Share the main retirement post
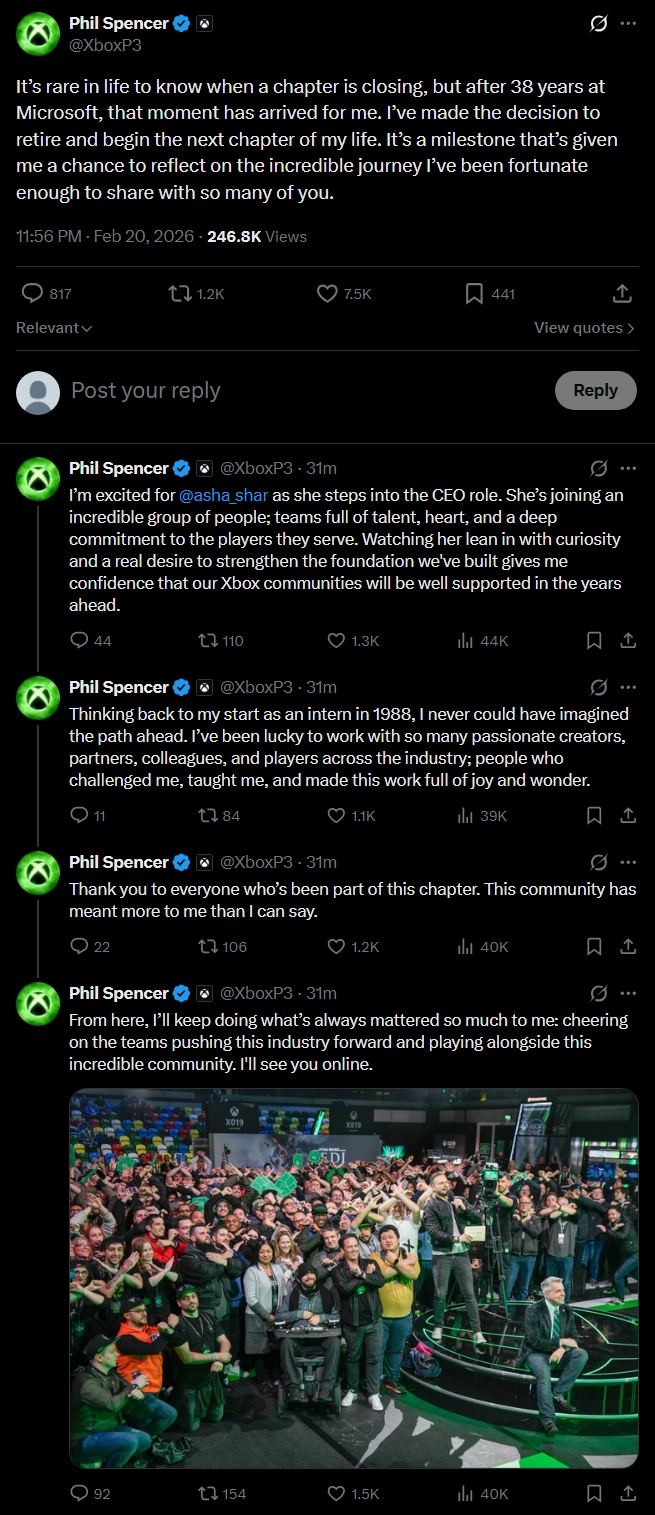Image resolution: width=655 pixels, height=1515 pixels. click(622, 294)
